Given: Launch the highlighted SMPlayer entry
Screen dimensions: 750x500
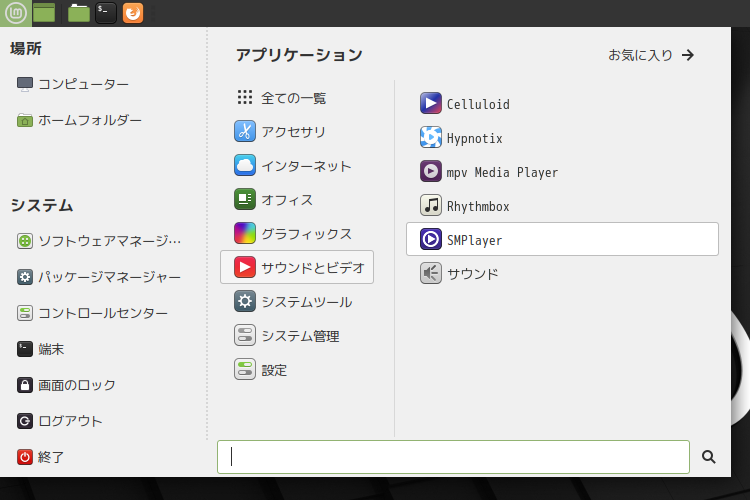Looking at the screenshot, I should pos(562,239).
